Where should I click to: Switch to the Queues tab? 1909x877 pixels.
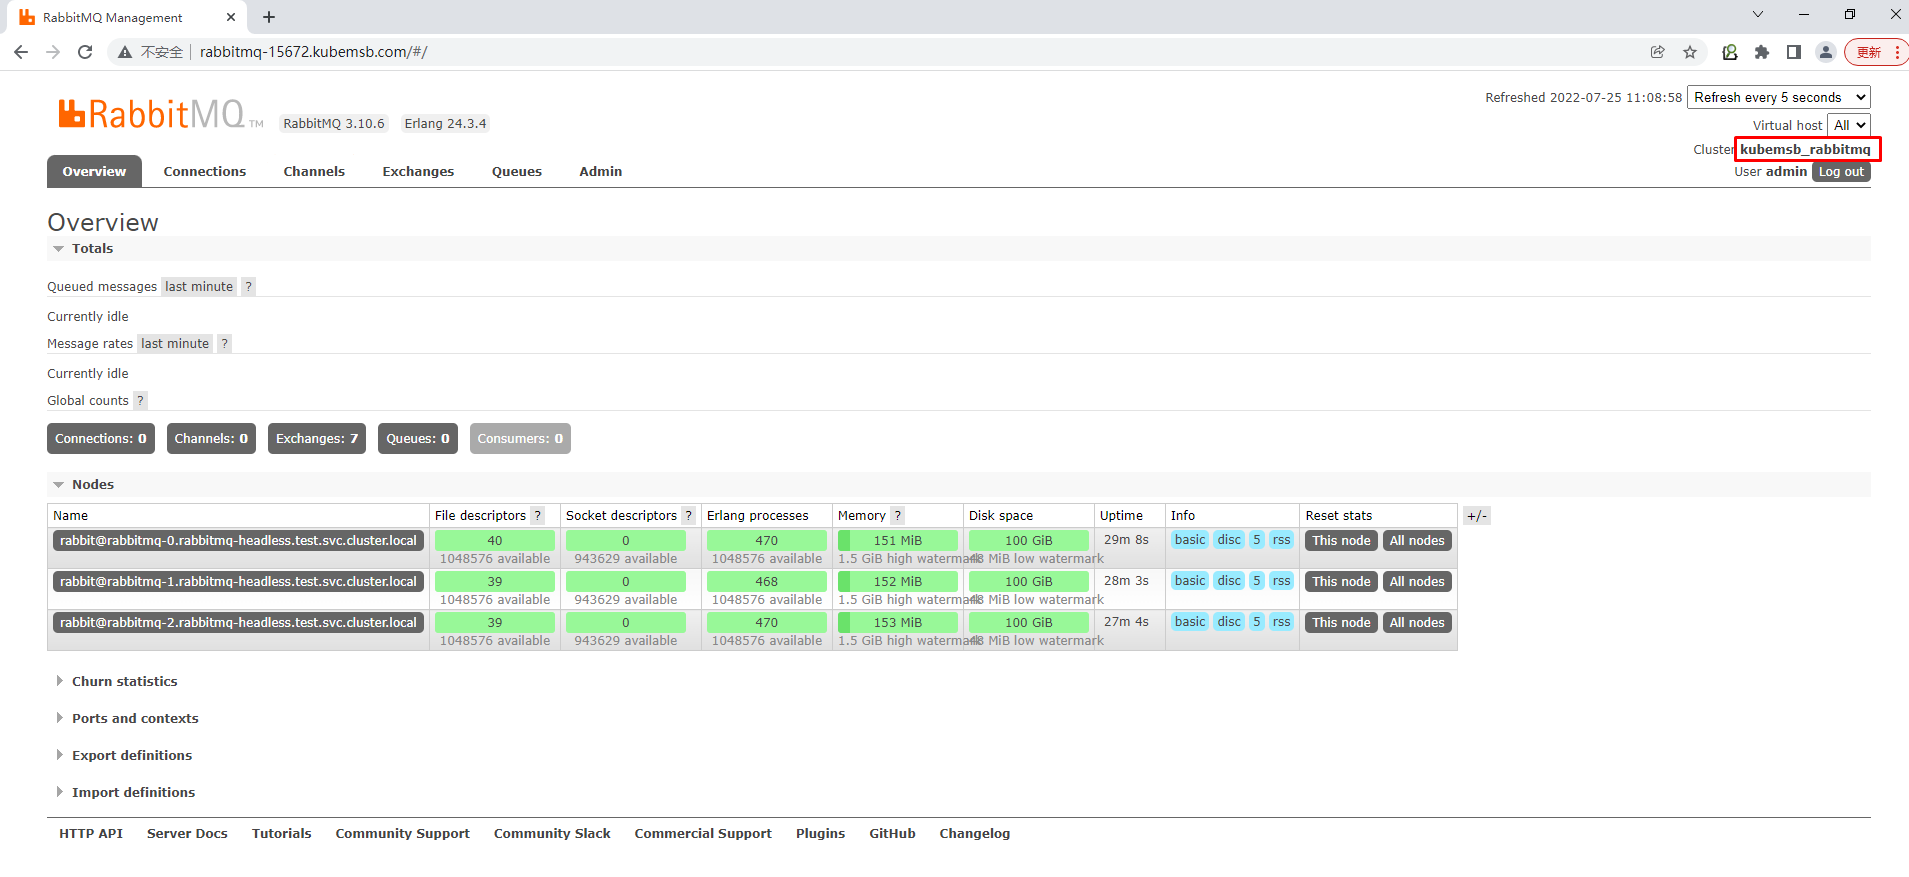click(x=517, y=172)
